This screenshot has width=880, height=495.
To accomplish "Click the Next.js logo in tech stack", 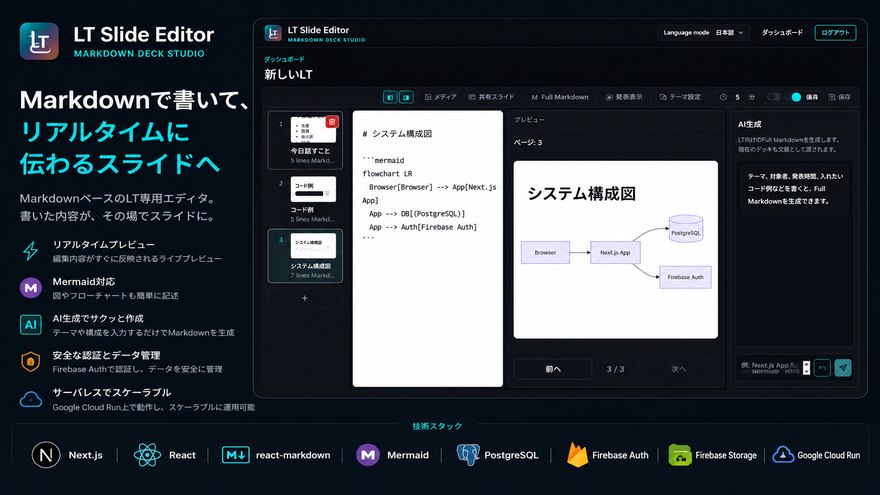I will tap(46, 455).
